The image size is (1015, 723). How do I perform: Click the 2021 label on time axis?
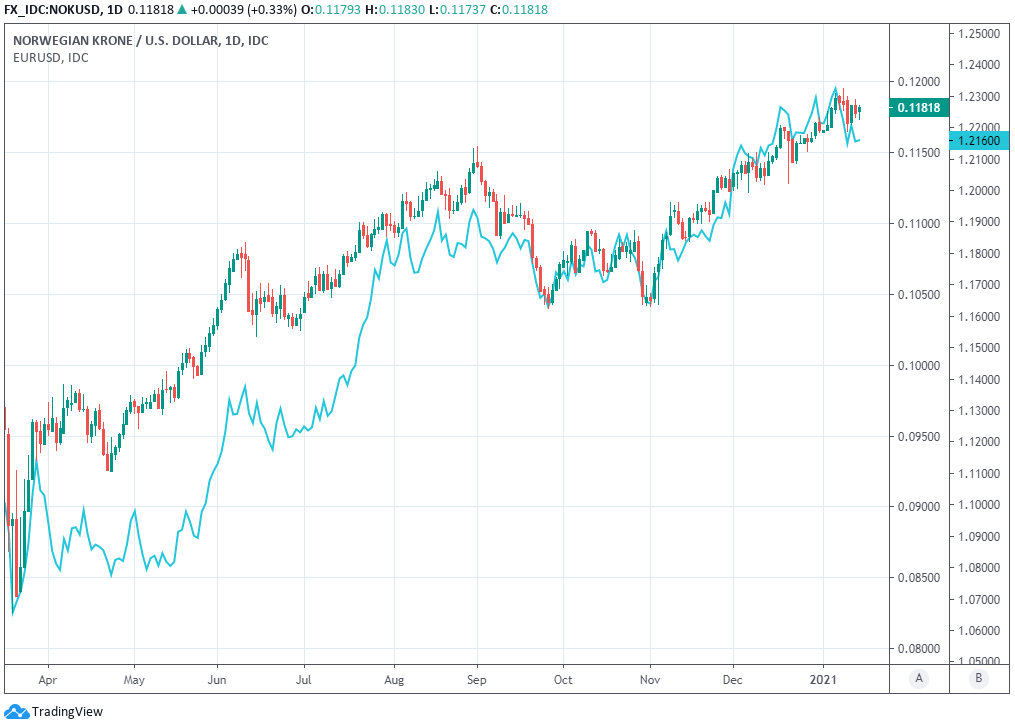824,679
